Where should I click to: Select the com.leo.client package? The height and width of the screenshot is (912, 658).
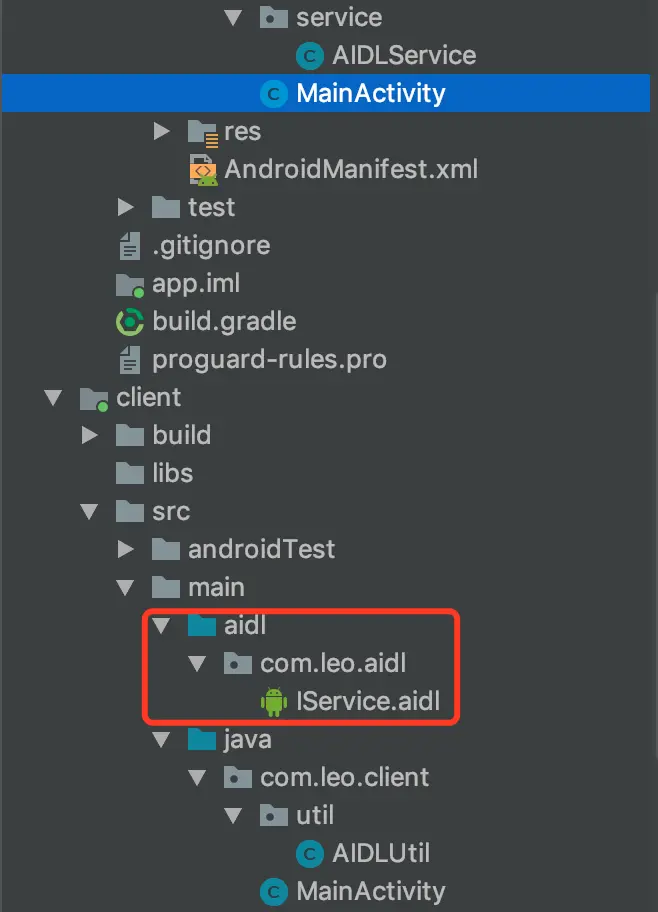[x=344, y=777]
